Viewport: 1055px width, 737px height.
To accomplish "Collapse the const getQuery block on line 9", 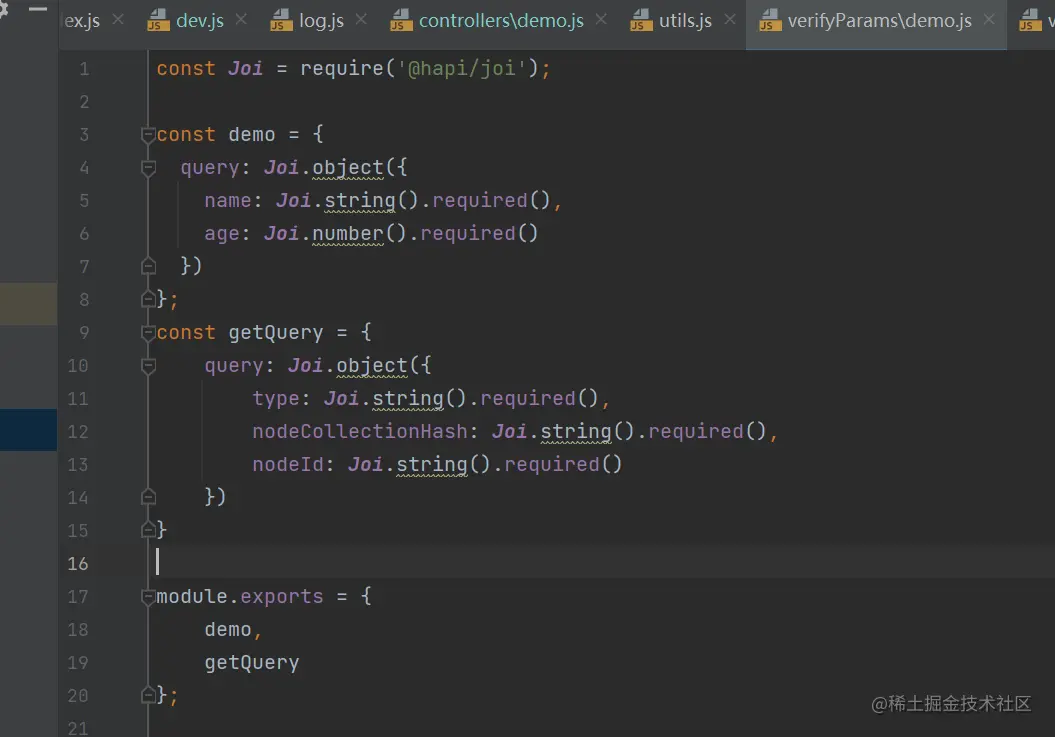I will pyautogui.click(x=149, y=332).
